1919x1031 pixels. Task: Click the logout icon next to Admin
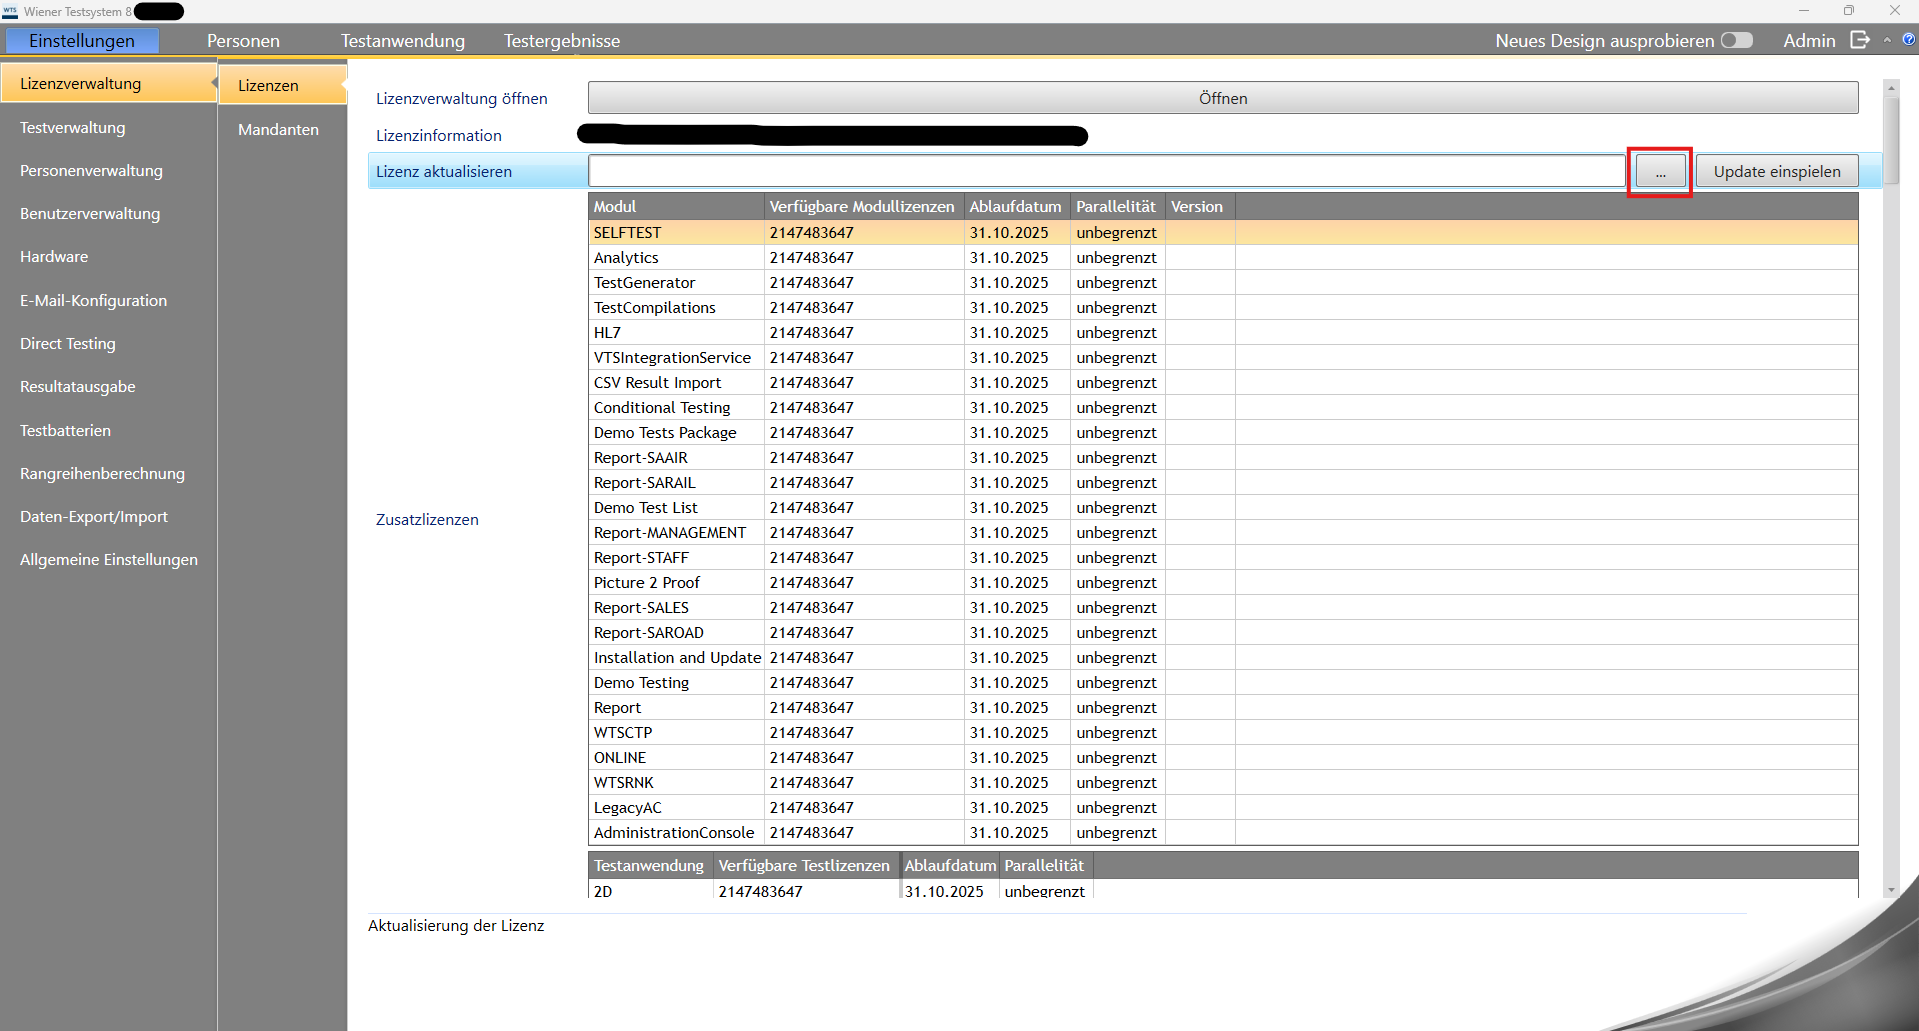pyautogui.click(x=1860, y=40)
